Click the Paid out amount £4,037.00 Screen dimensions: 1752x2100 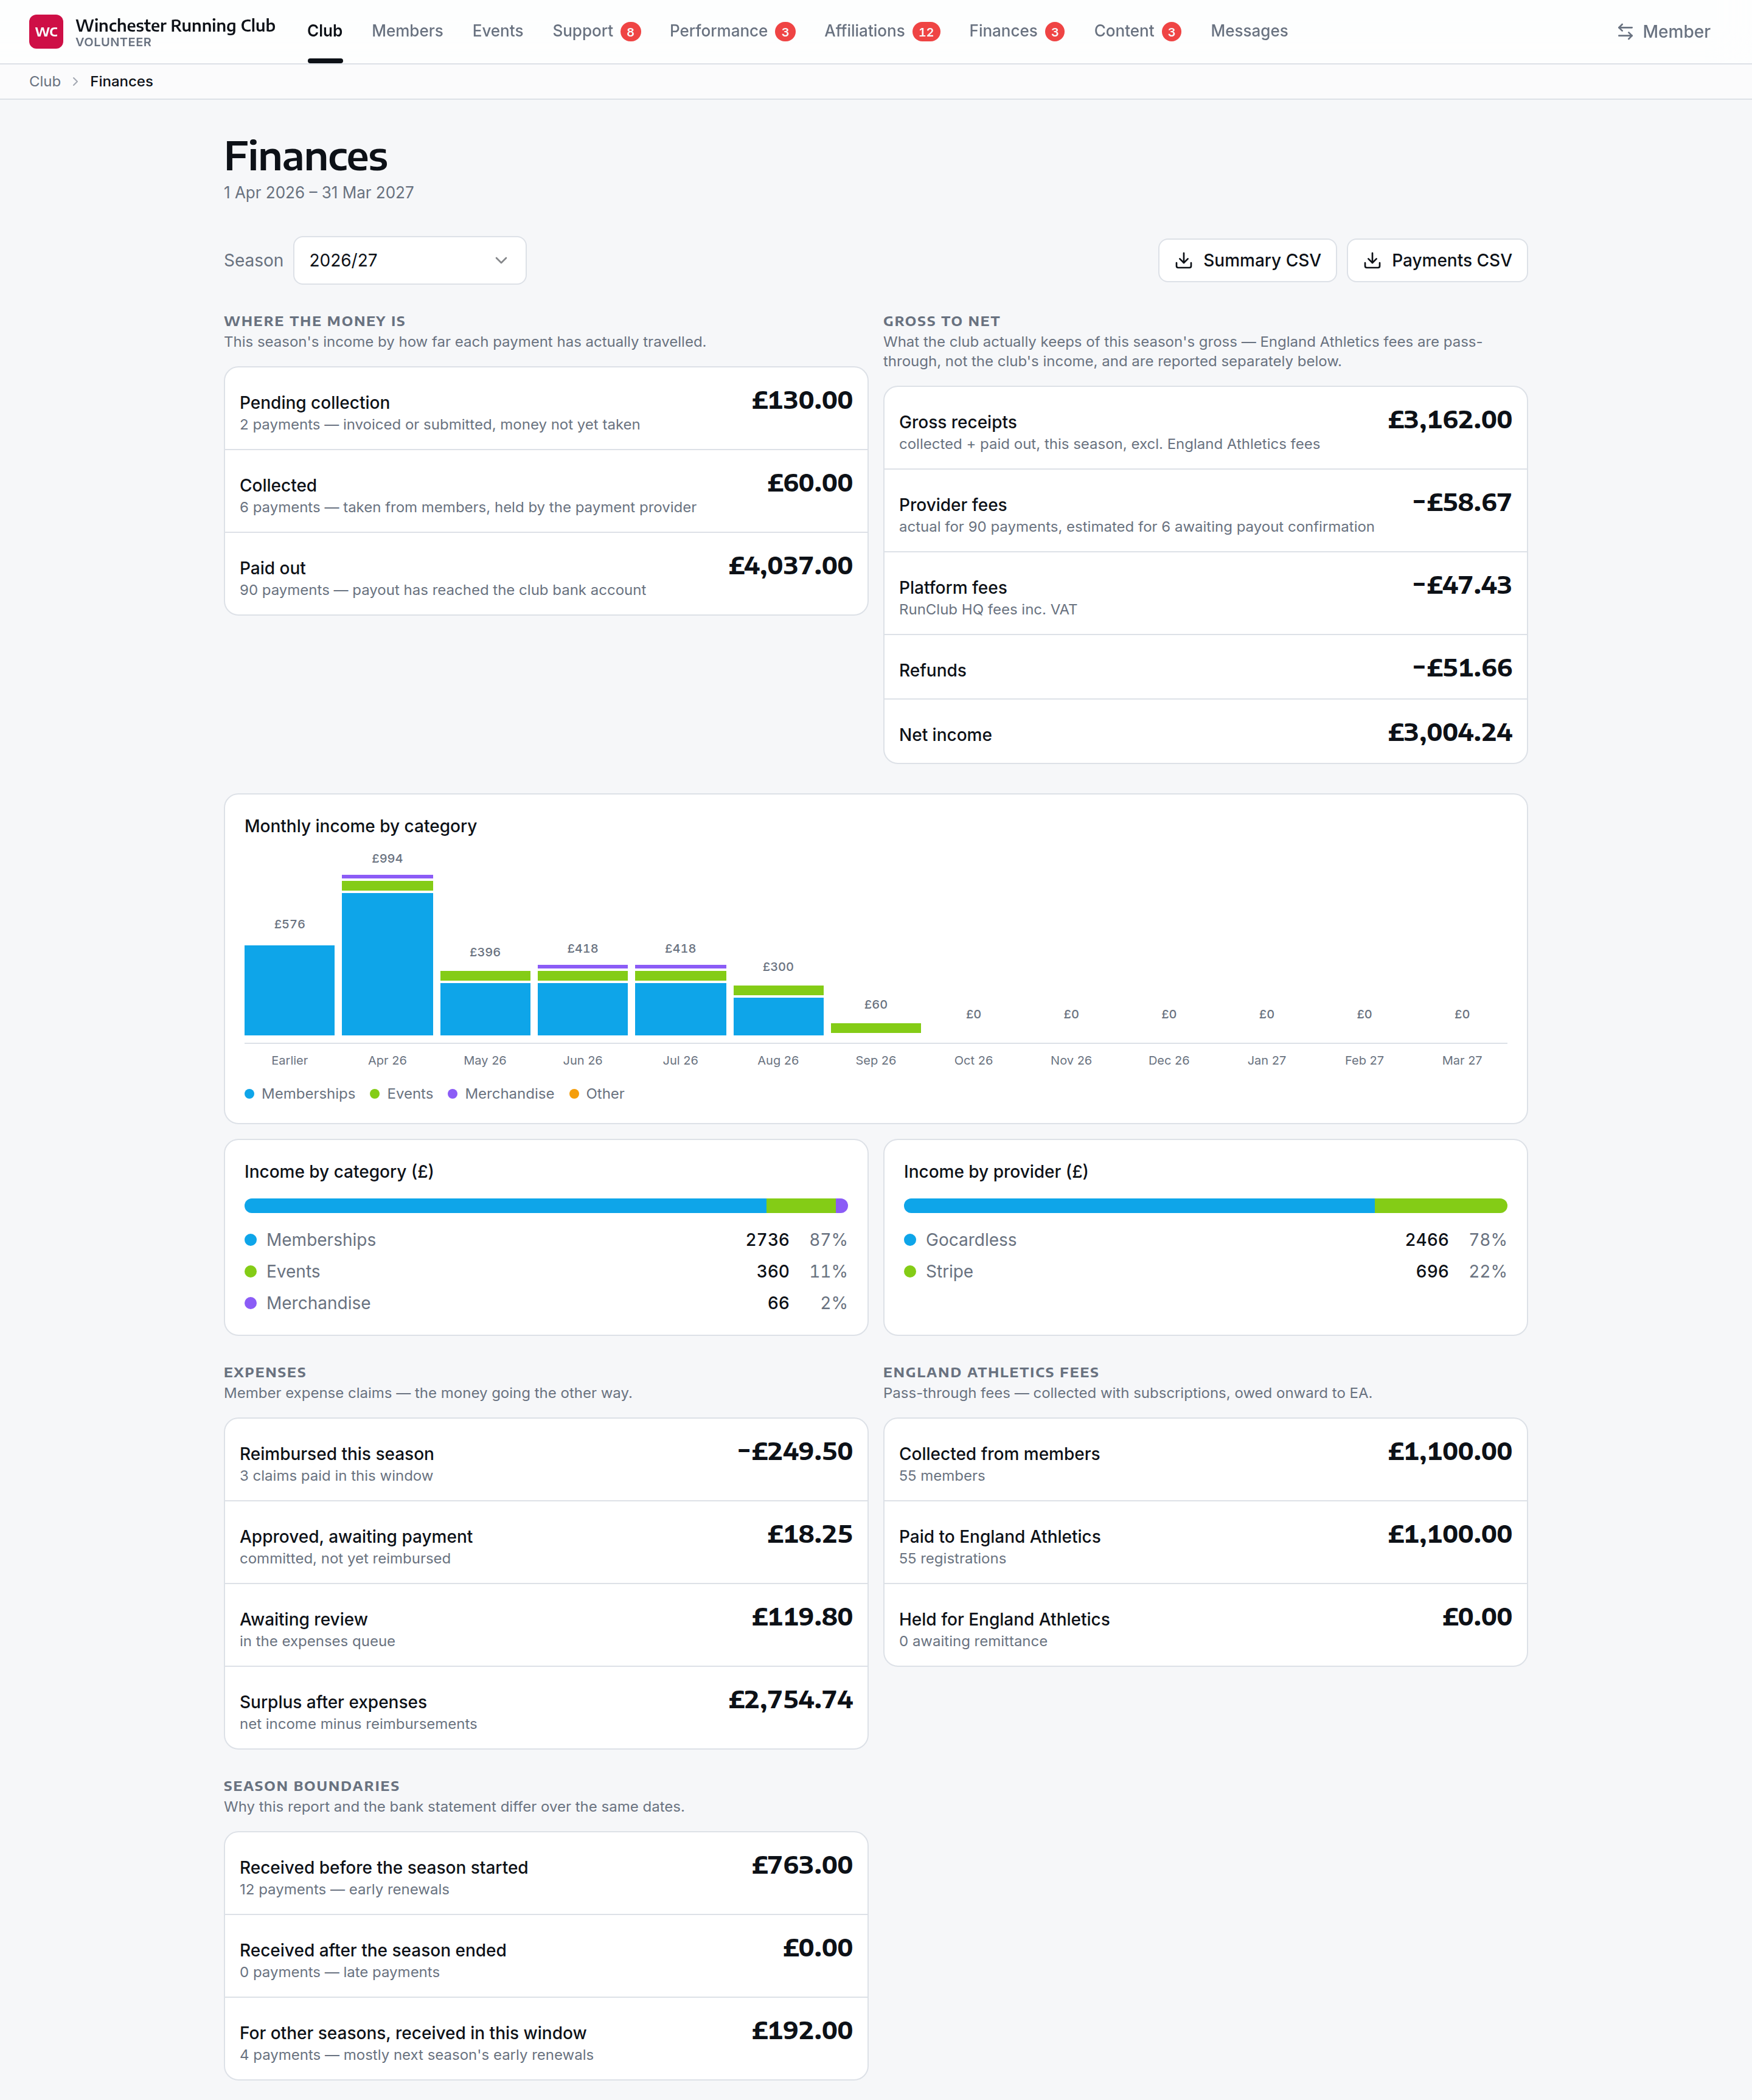point(790,566)
